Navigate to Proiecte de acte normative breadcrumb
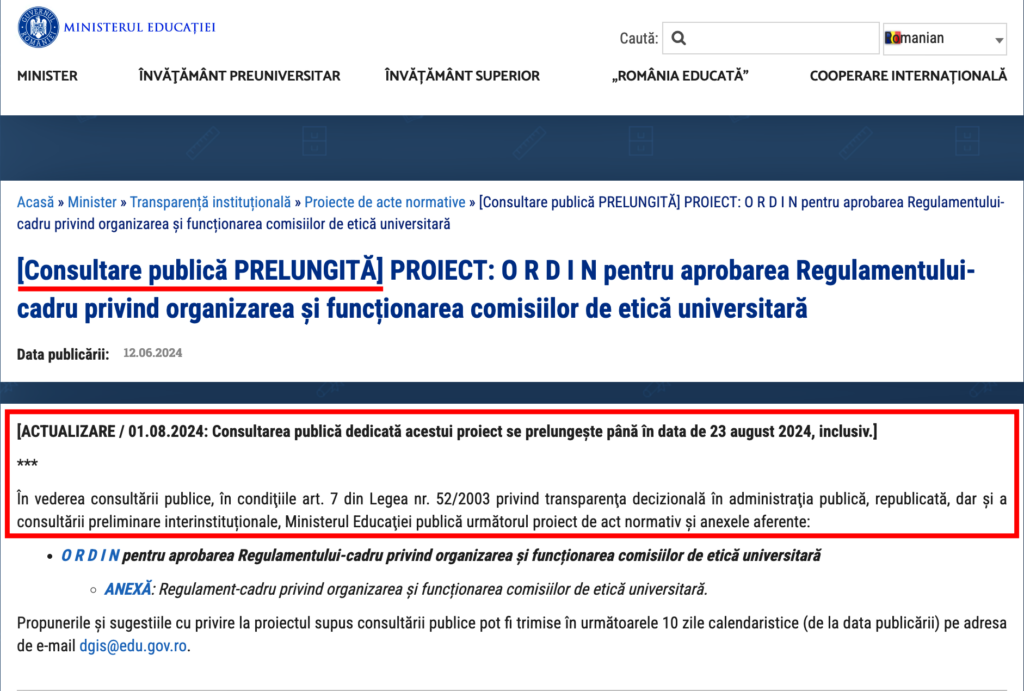This screenshot has height=691, width=1024. pos(384,202)
